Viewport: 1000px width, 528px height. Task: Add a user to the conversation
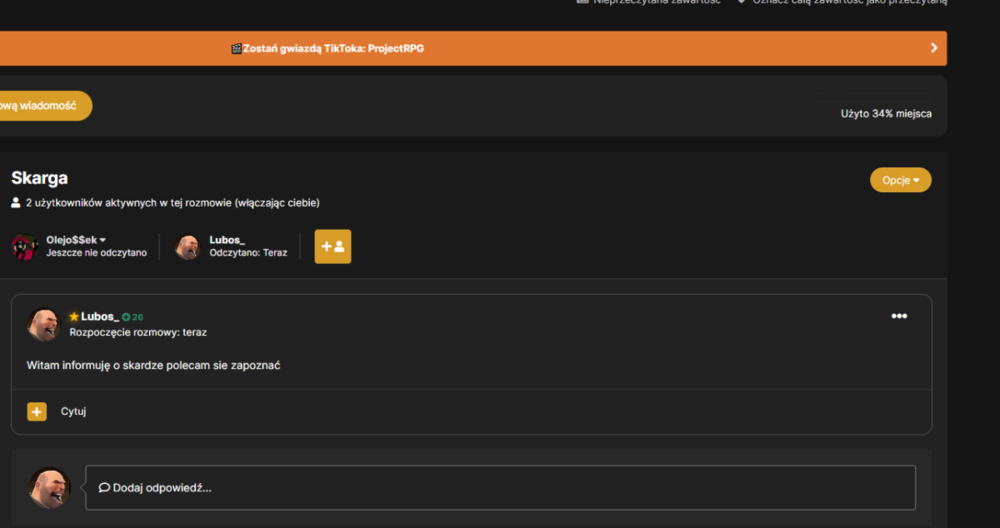[x=332, y=246]
